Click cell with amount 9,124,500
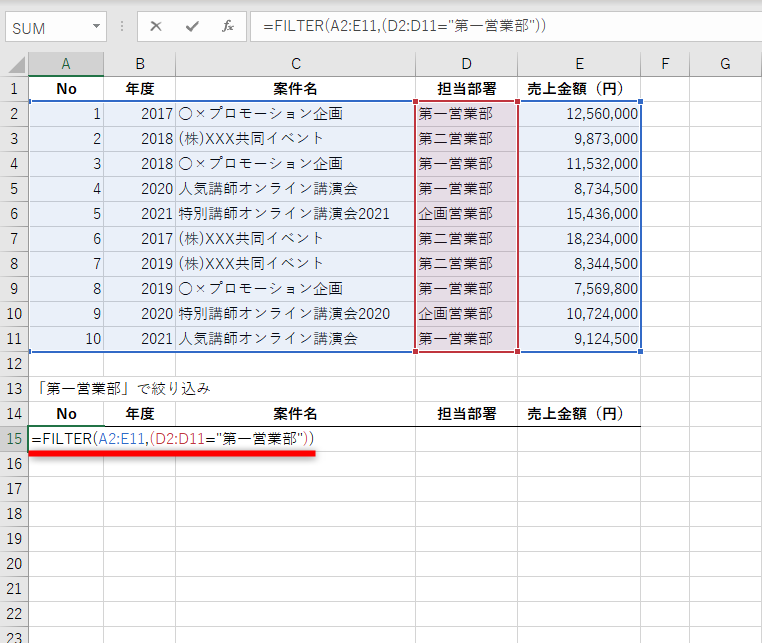 click(x=579, y=339)
